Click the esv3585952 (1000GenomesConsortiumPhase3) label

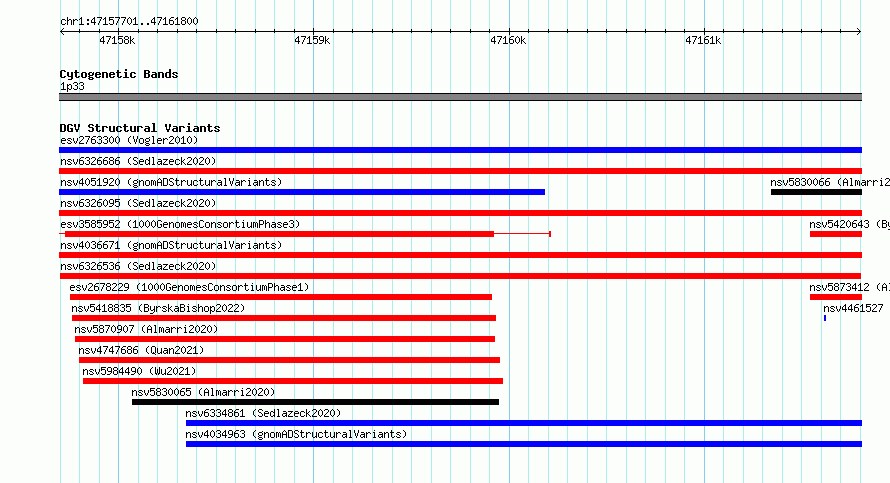click(x=180, y=224)
